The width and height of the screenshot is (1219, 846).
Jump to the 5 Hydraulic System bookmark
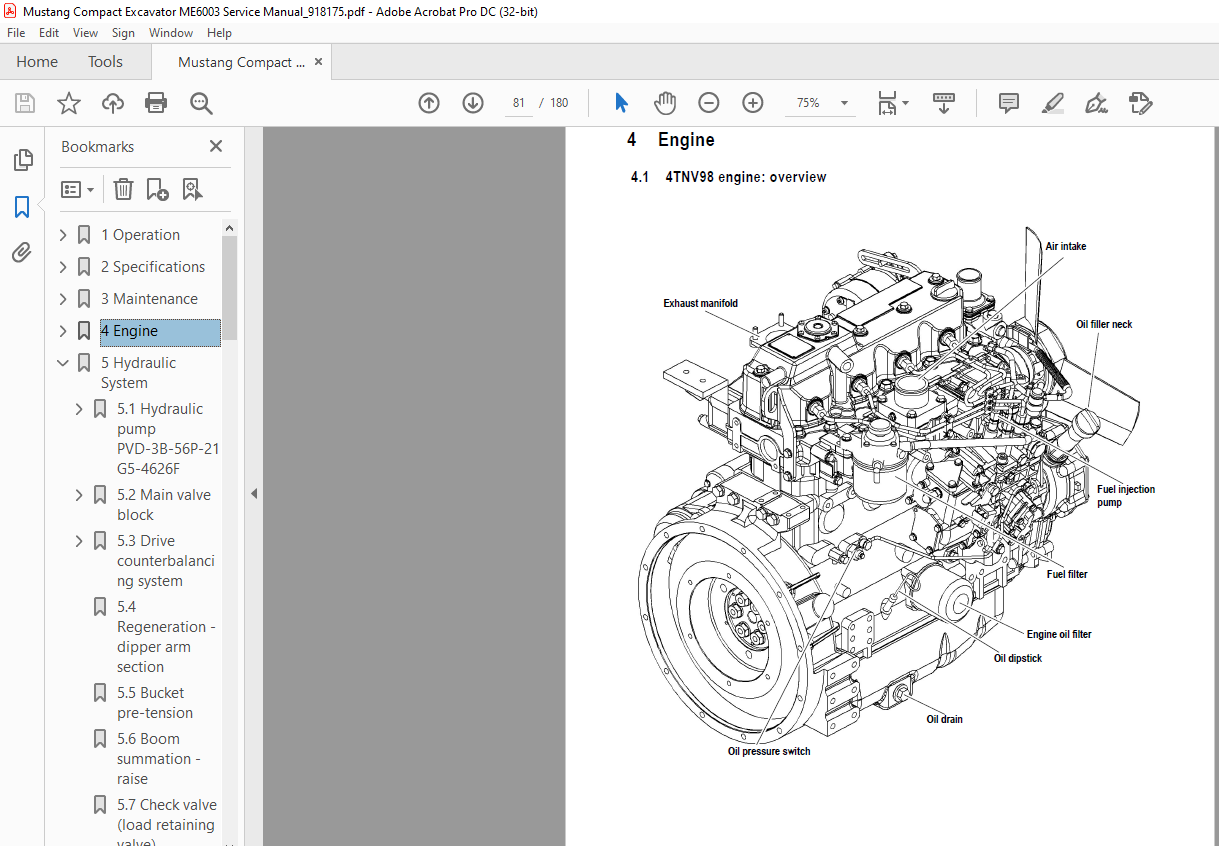coord(138,373)
